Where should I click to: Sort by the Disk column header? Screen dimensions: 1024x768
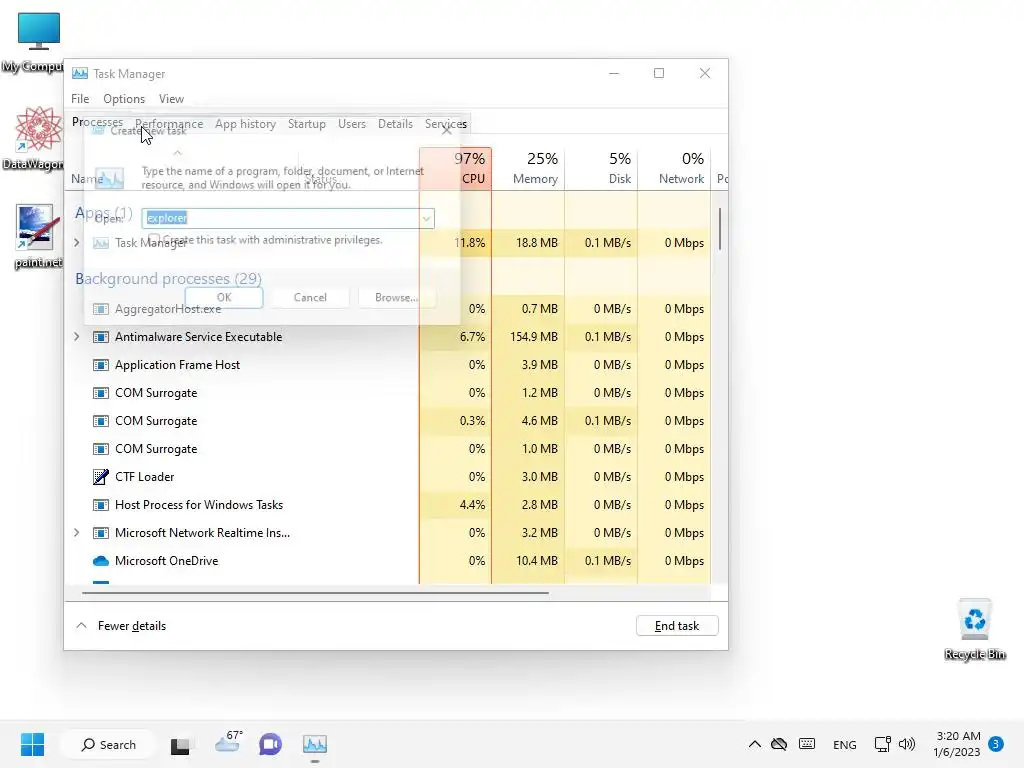coord(601,168)
